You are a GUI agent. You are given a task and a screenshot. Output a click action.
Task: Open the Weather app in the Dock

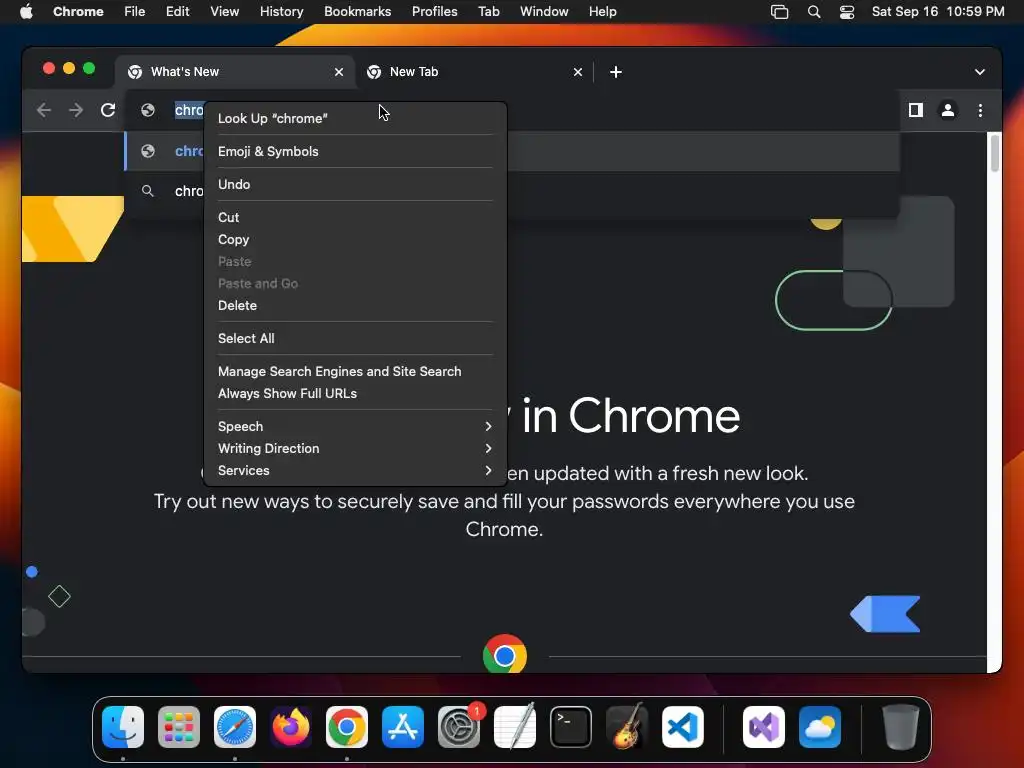click(820, 727)
